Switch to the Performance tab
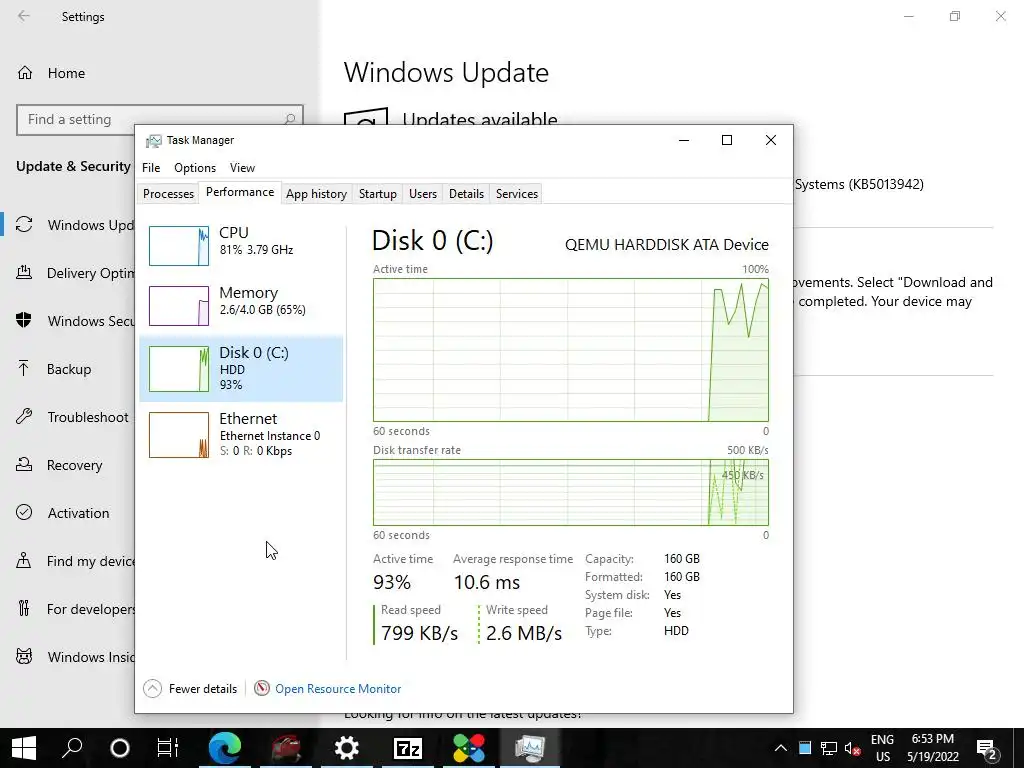The width and height of the screenshot is (1024, 768). (240, 192)
